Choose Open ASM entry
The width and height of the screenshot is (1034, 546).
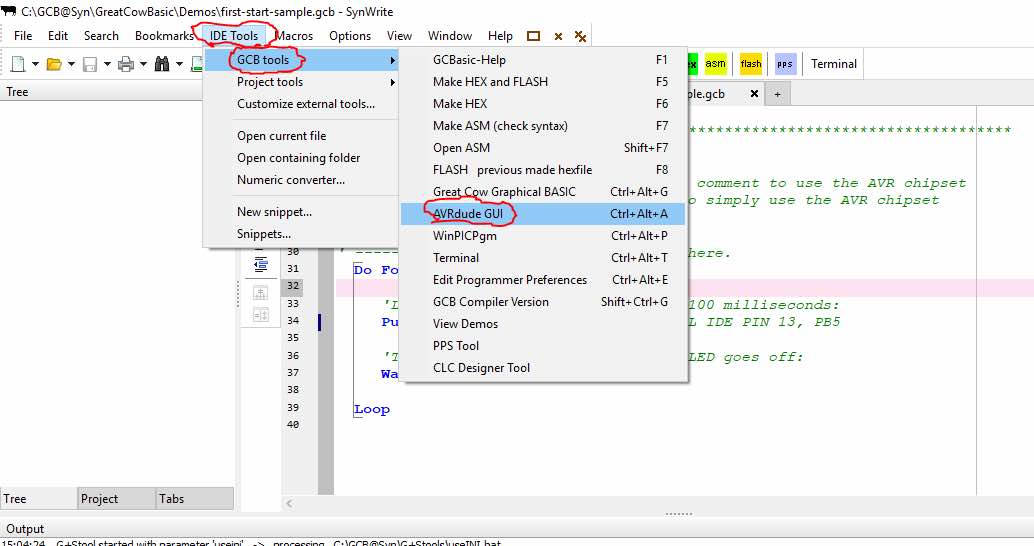click(543, 148)
